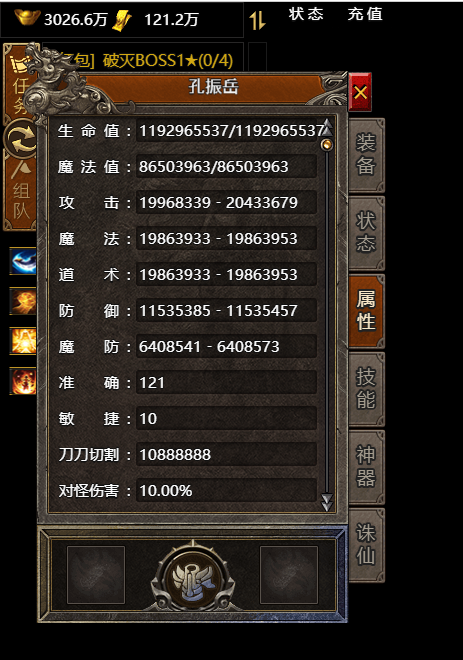Activate the red fire skill icon
Screen dimensions: 463x660
(23, 381)
